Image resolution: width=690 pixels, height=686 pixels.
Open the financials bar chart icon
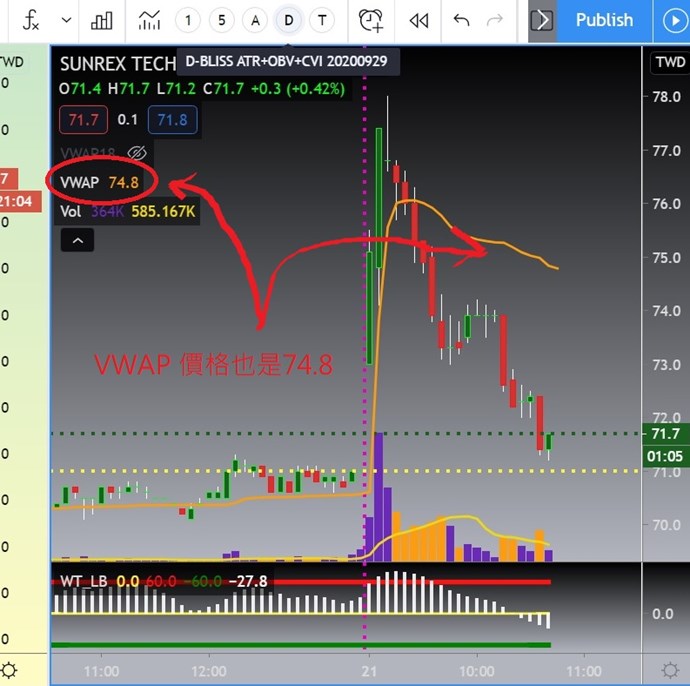102,20
